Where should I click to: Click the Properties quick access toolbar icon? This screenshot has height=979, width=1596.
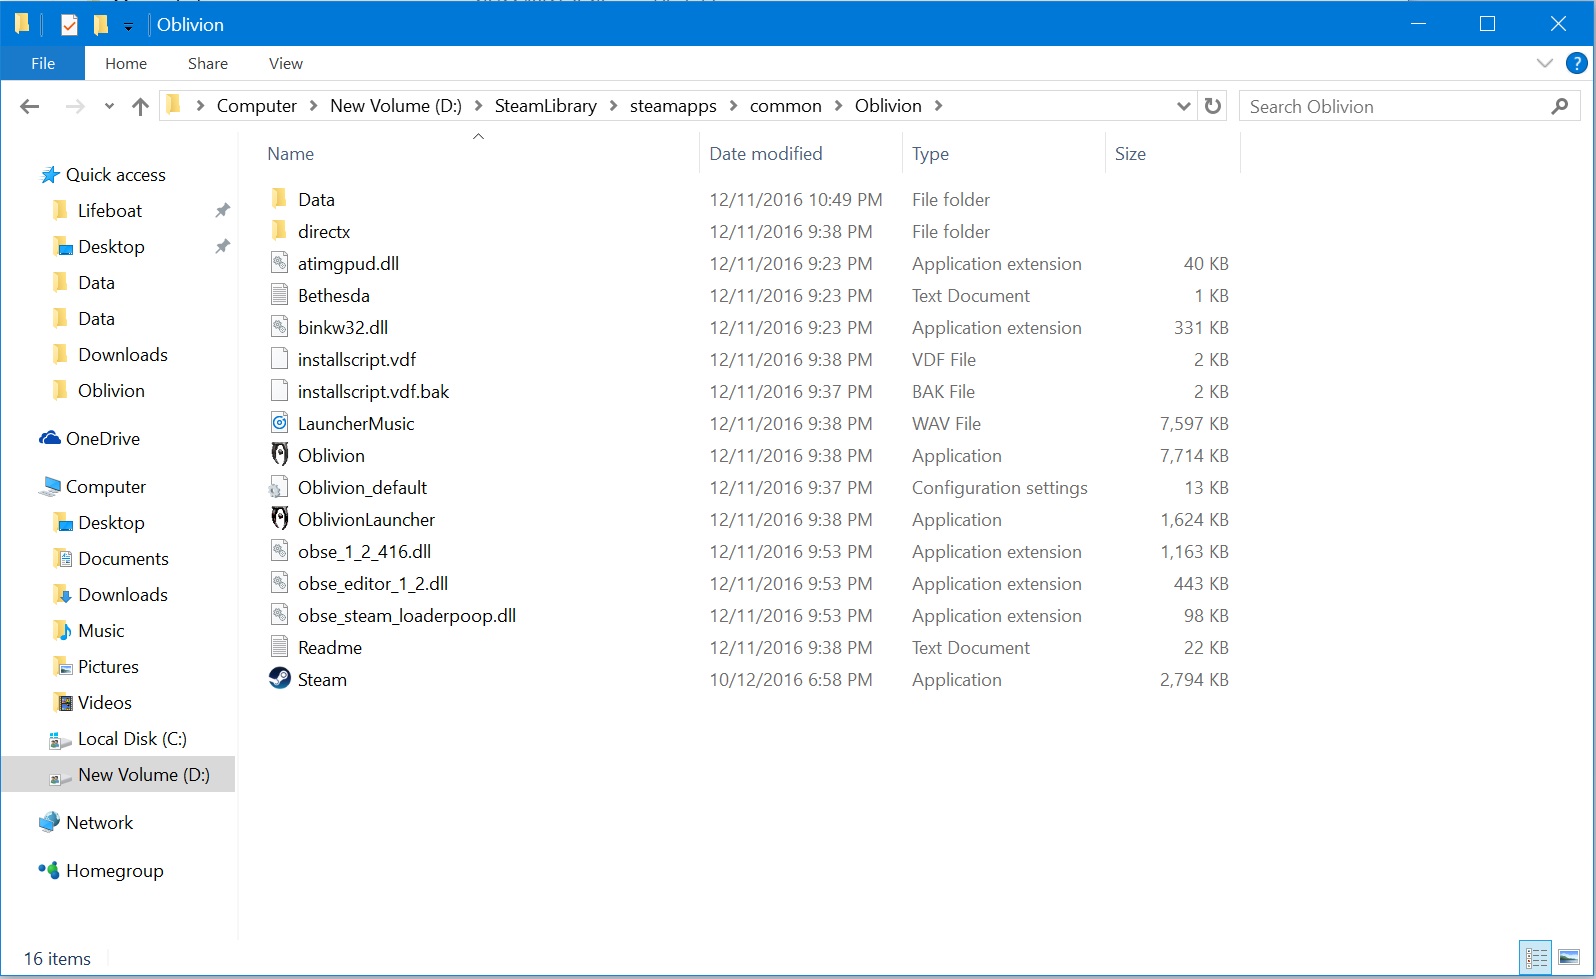(x=69, y=24)
